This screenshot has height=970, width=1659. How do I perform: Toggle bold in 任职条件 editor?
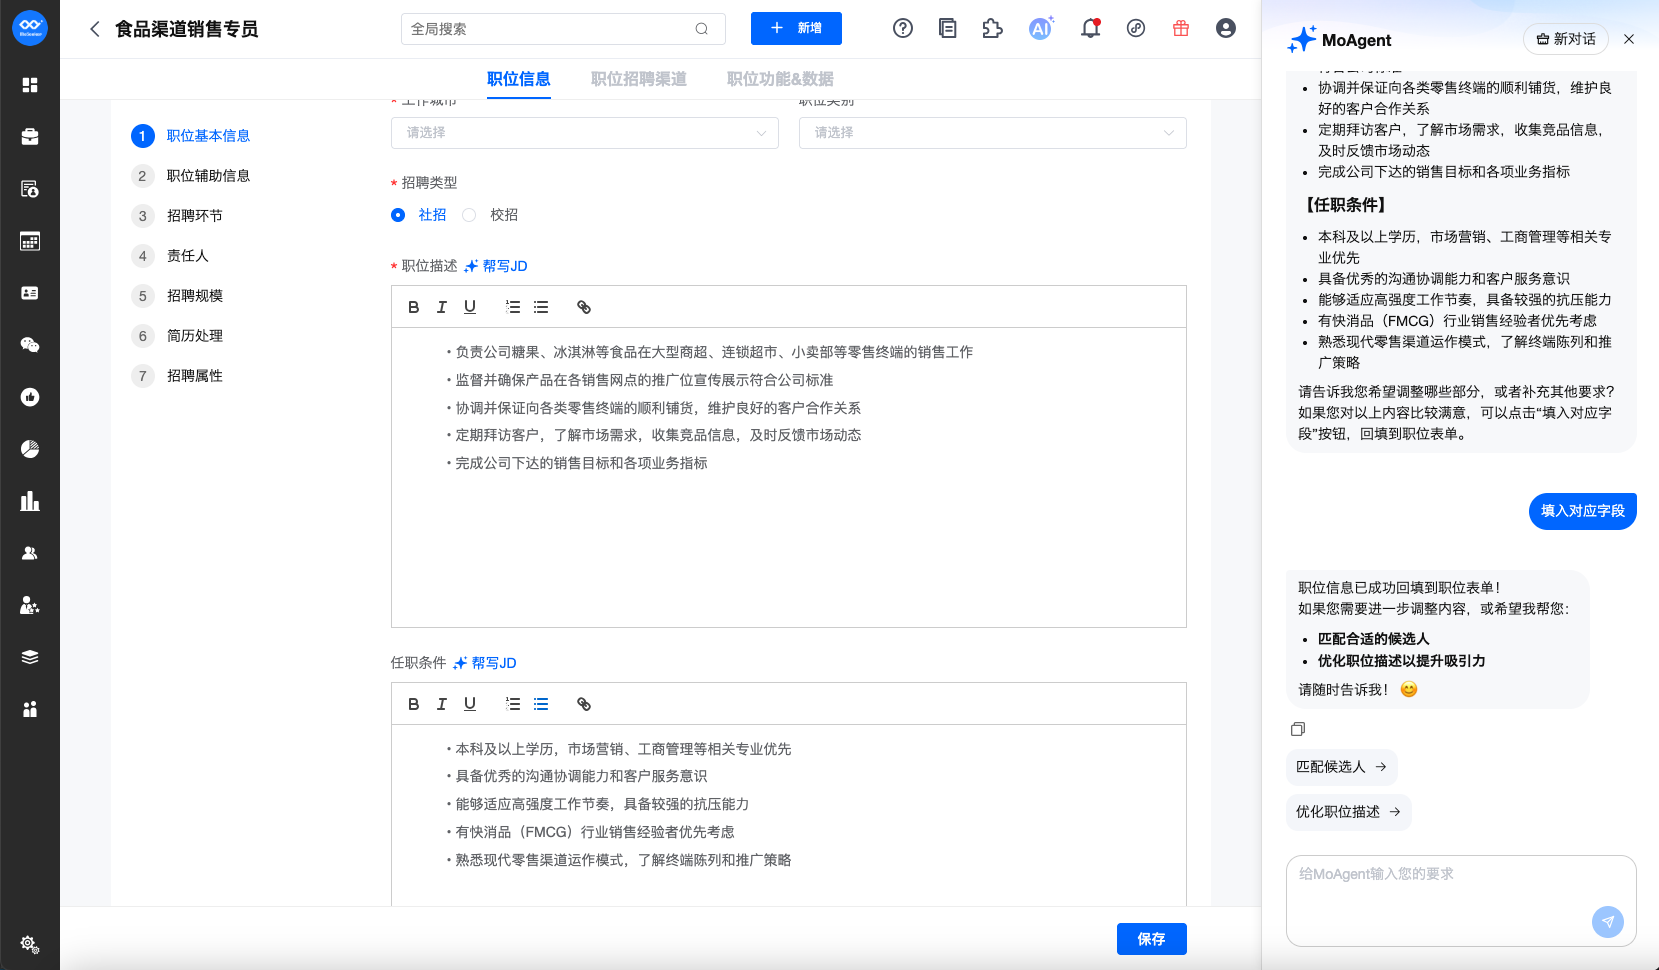coord(414,704)
